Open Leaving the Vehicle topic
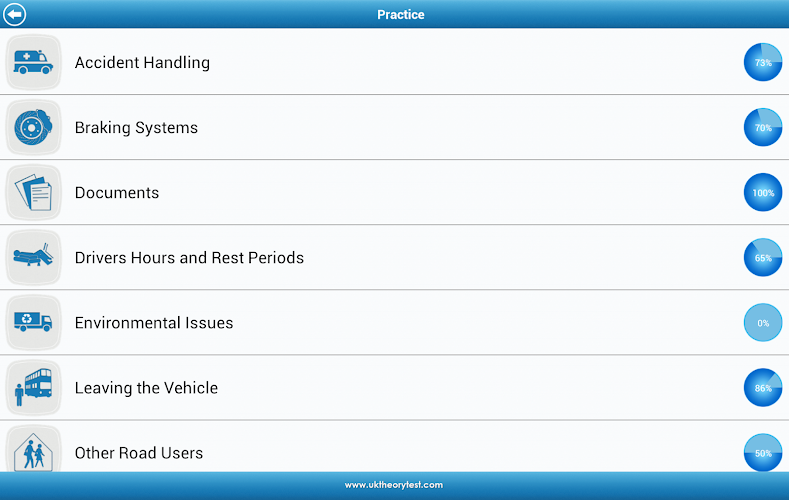Image resolution: width=789 pixels, height=500 pixels. [146, 388]
